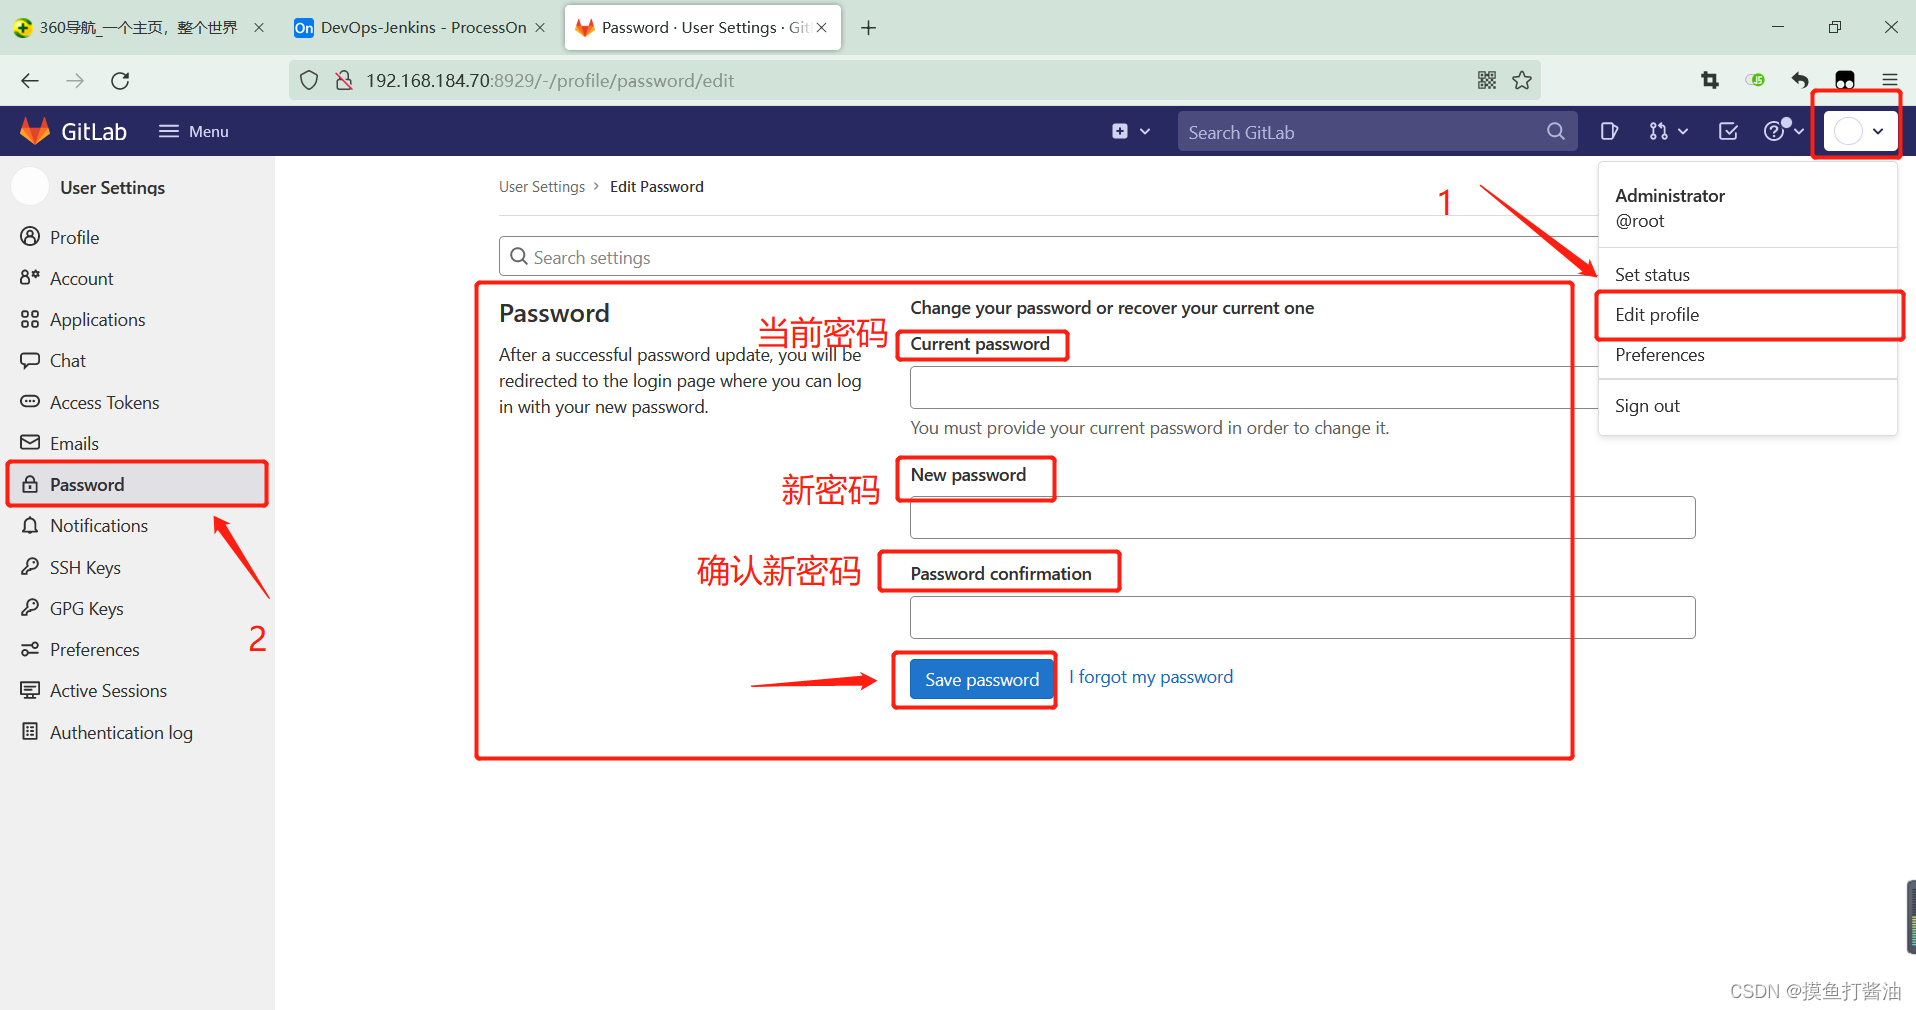Open a new browser tab

click(868, 28)
